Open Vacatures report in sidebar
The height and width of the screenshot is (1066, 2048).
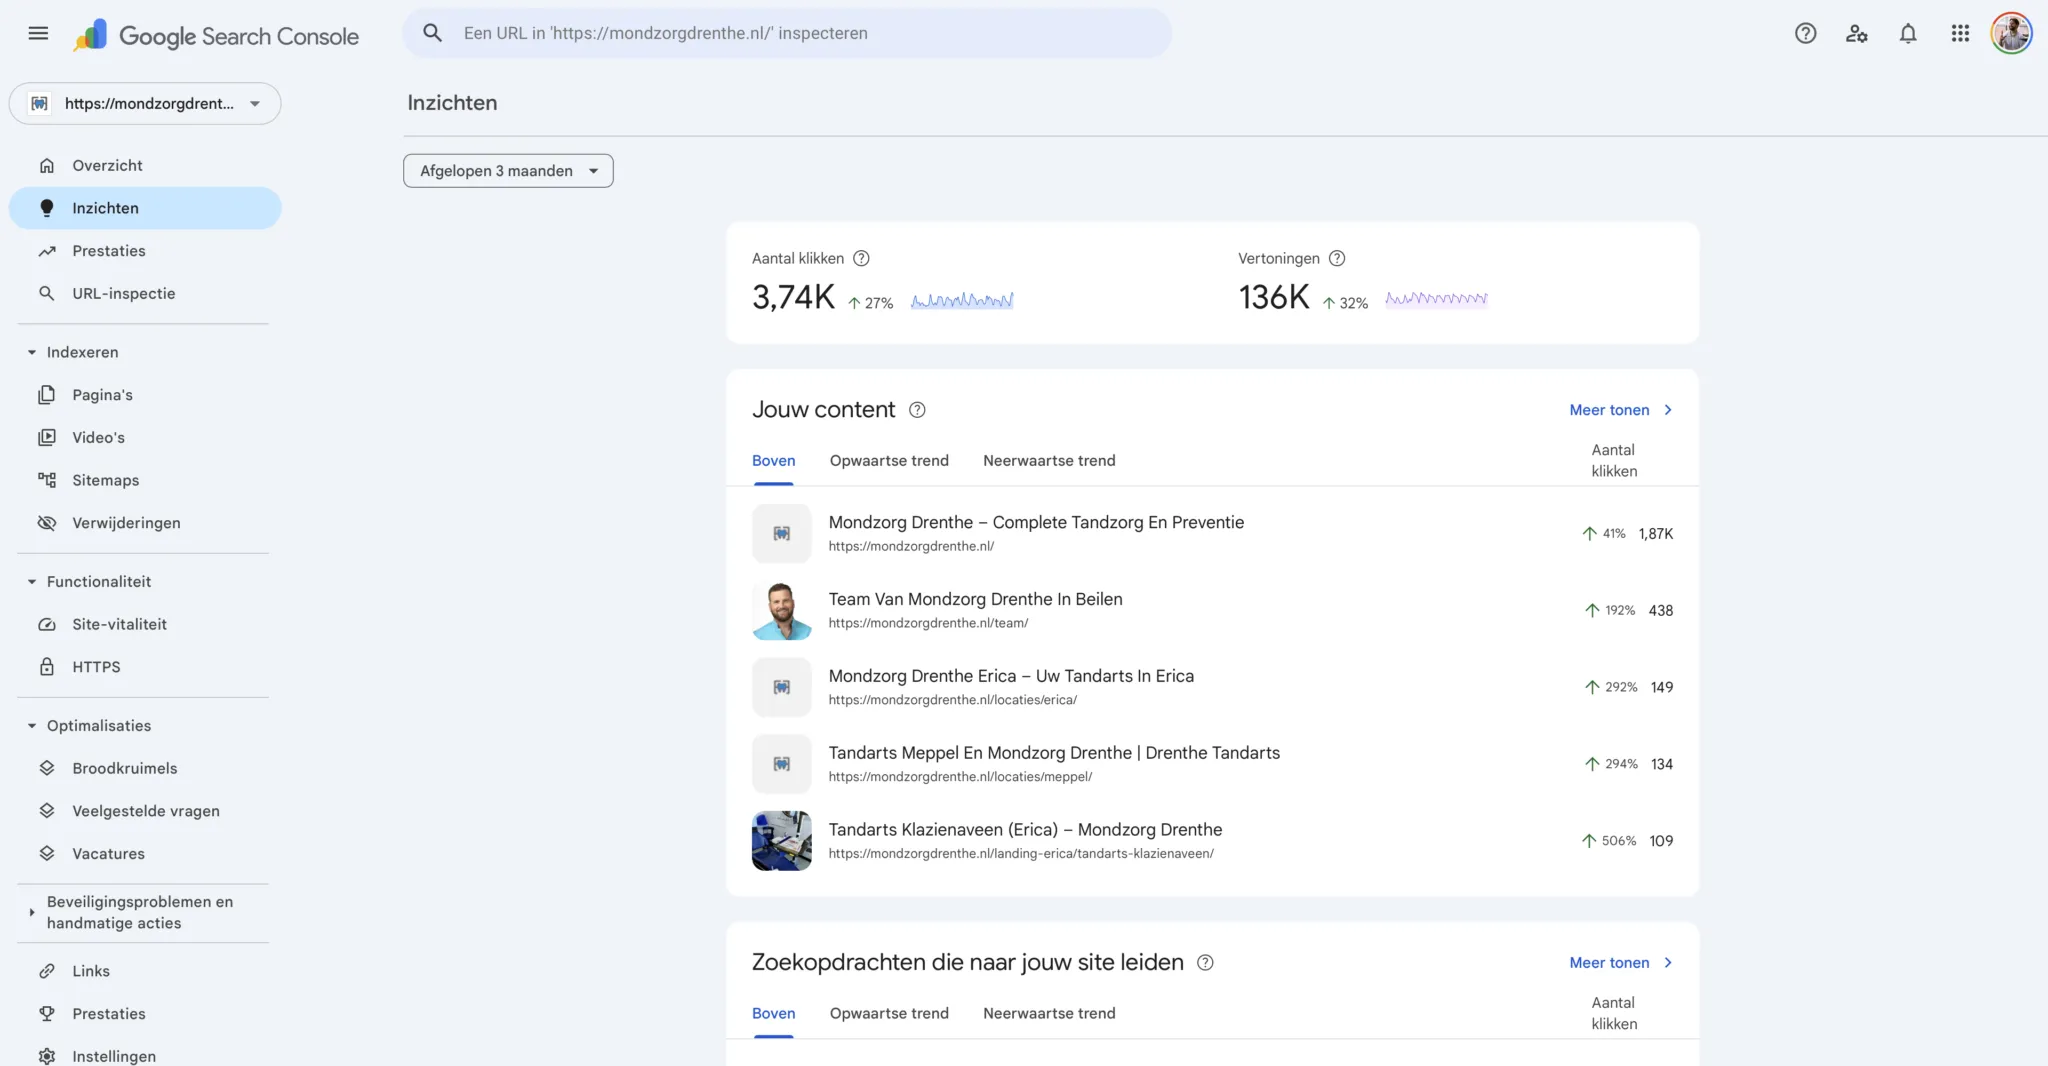[145, 854]
